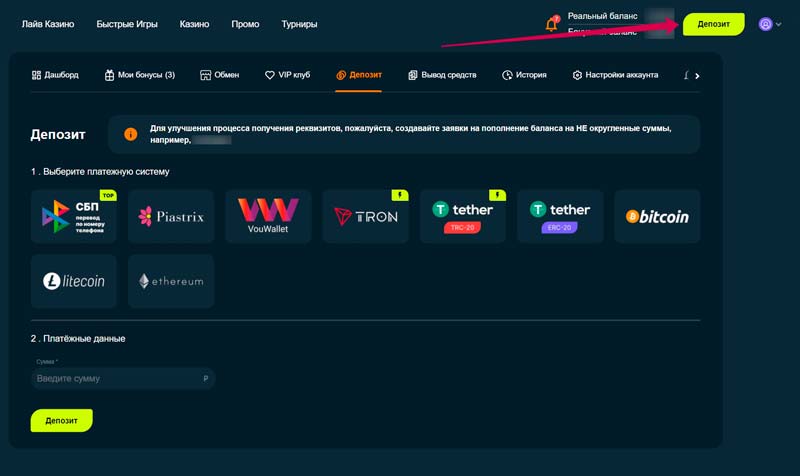Pick the TRON payment tile

pos(365,216)
